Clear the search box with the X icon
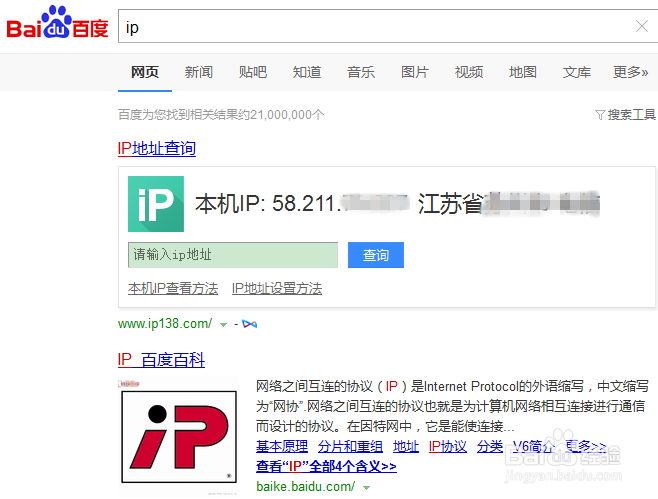The width and height of the screenshot is (658, 499). [641, 26]
